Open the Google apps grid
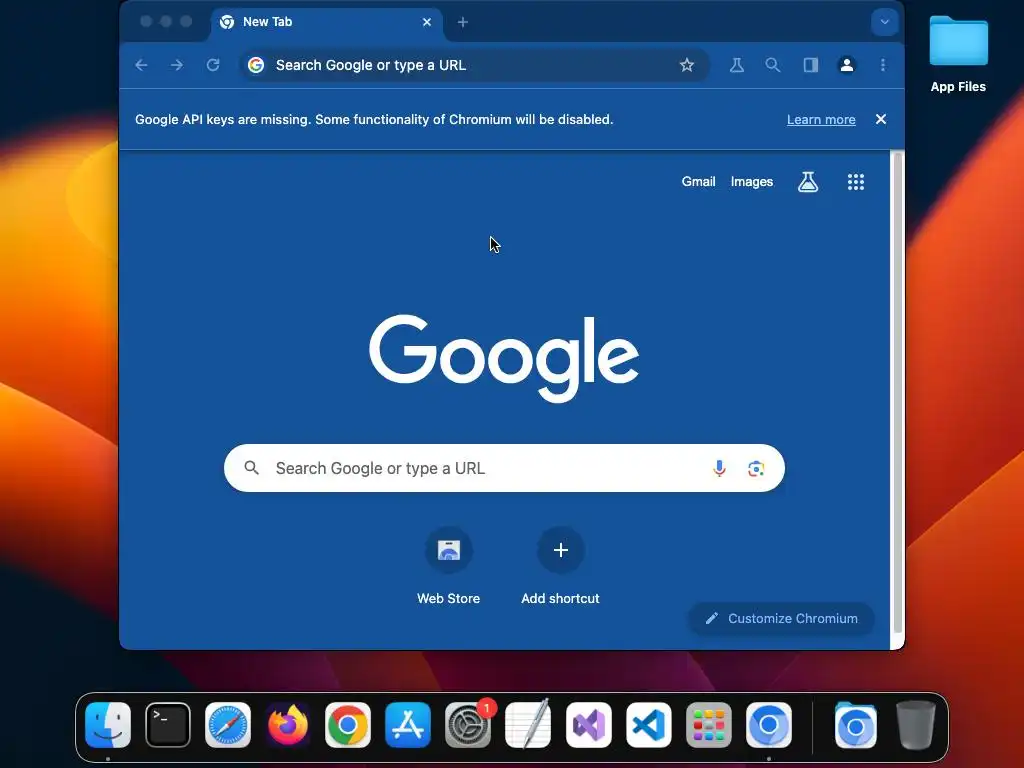 (856, 182)
